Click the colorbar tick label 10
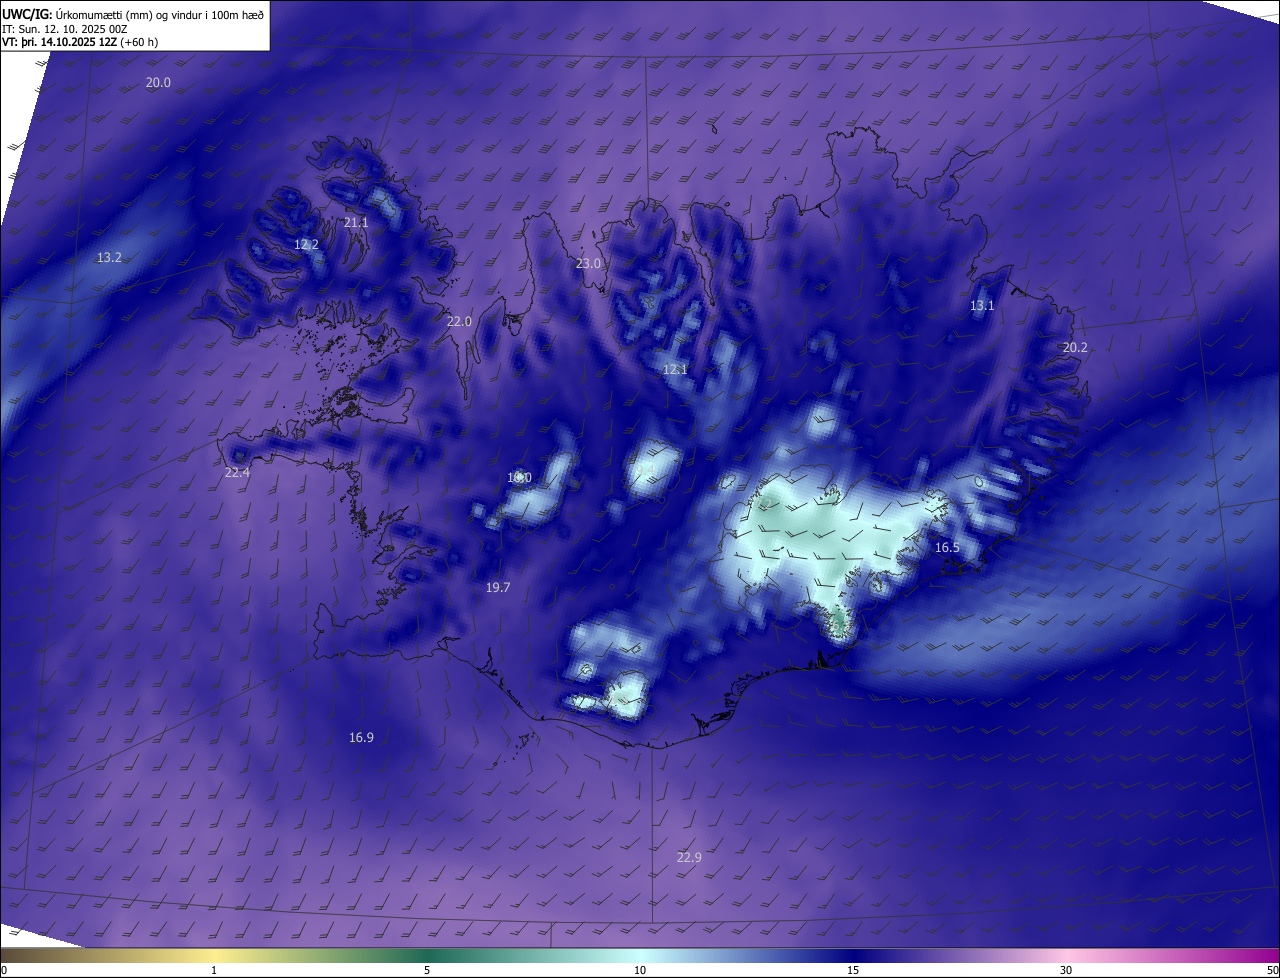1280x978 pixels. coord(640,971)
